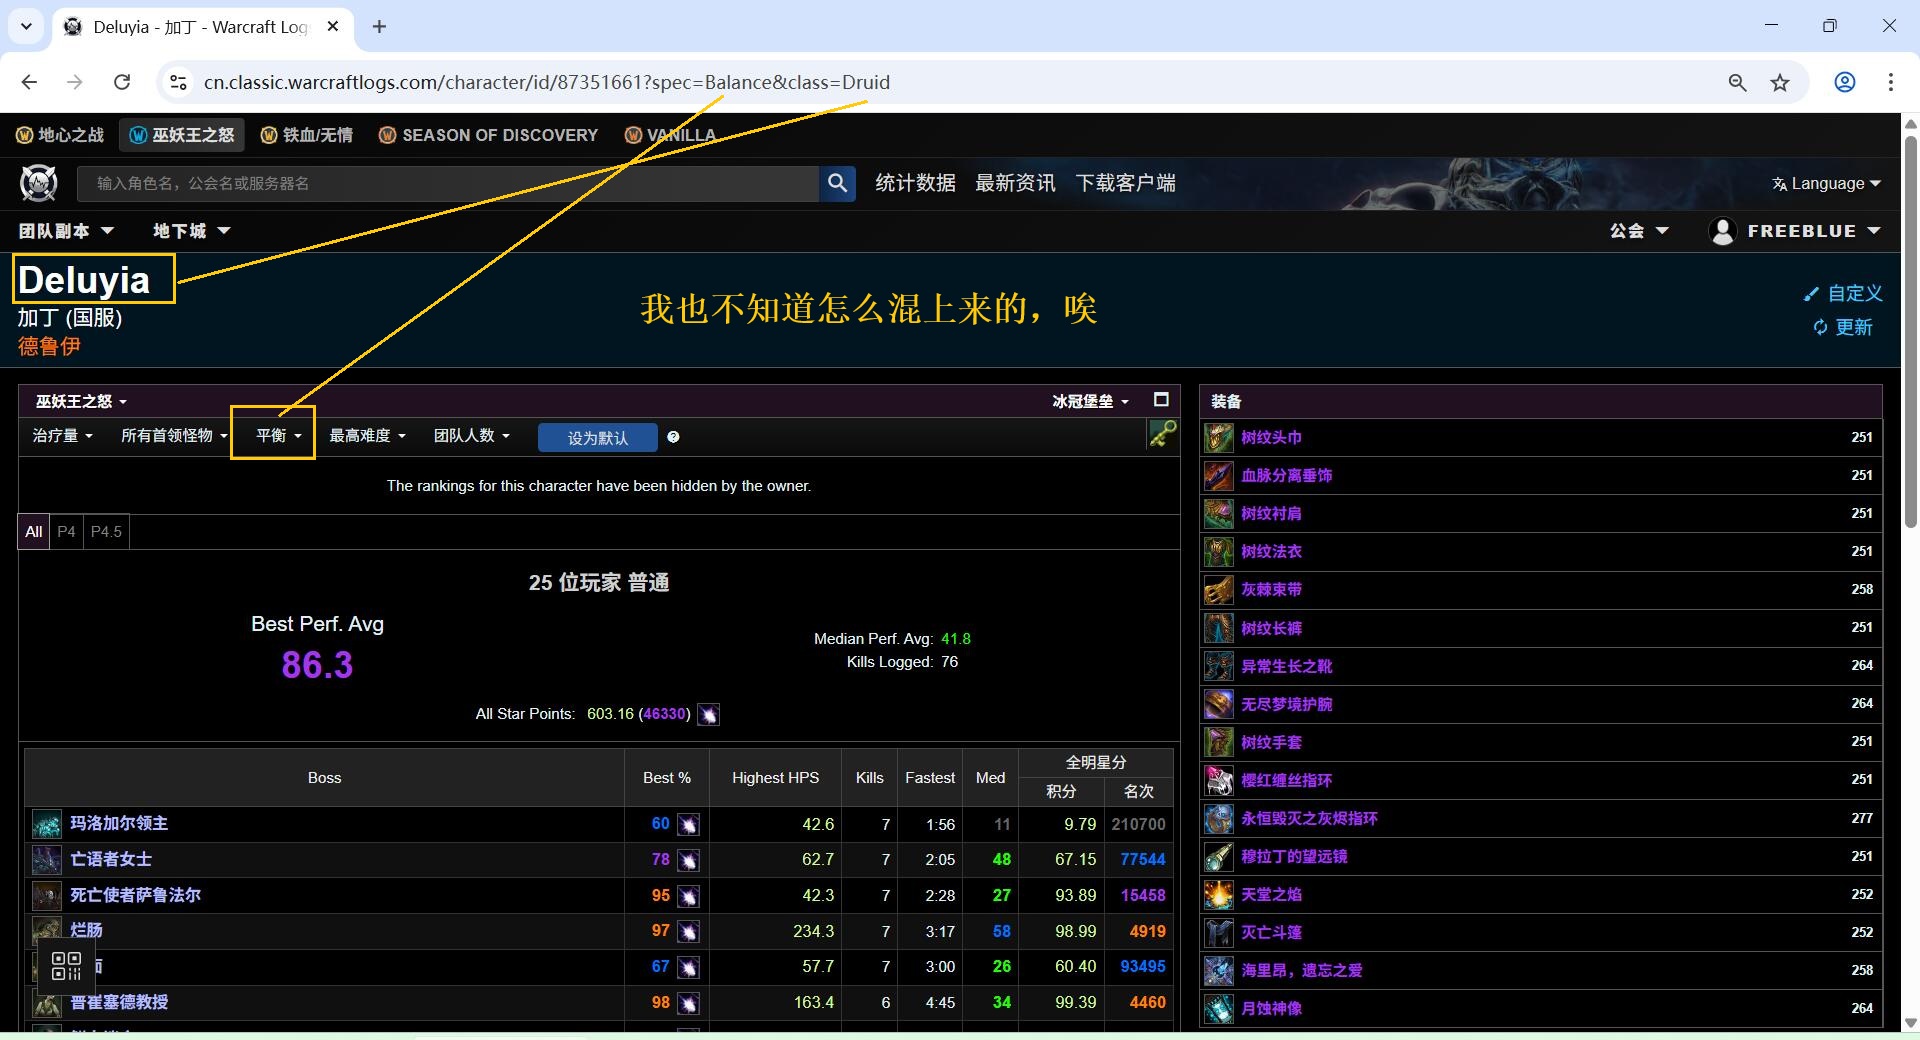
Task: Click the 树纹法衣 item icon
Action: tap(1218, 551)
